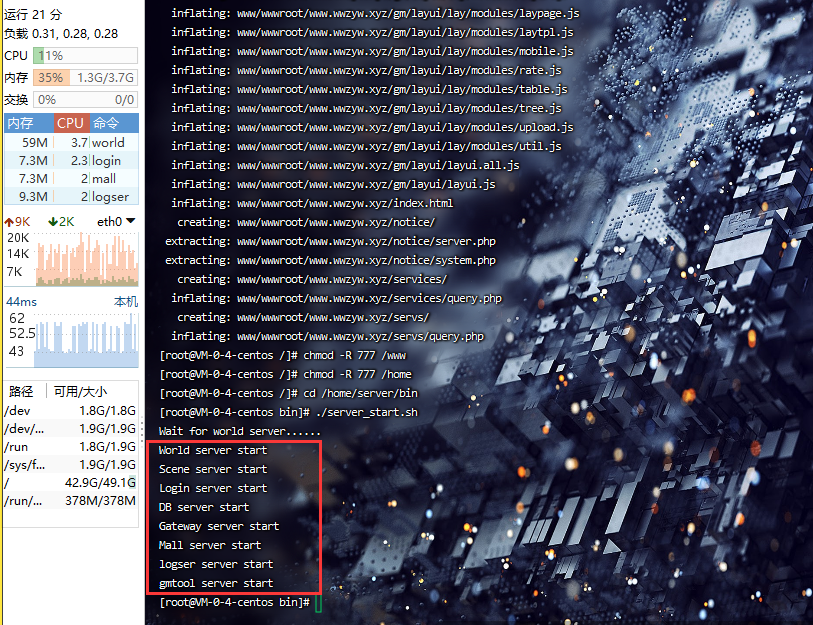Screen dimensions: 813x625
Task: Click the CPU usage bar
Action: click(x=86, y=56)
